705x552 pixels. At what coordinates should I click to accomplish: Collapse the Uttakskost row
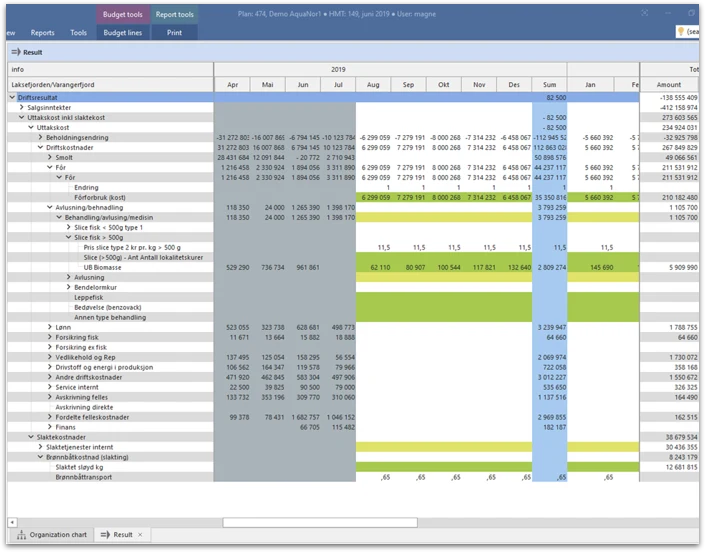pos(31,127)
